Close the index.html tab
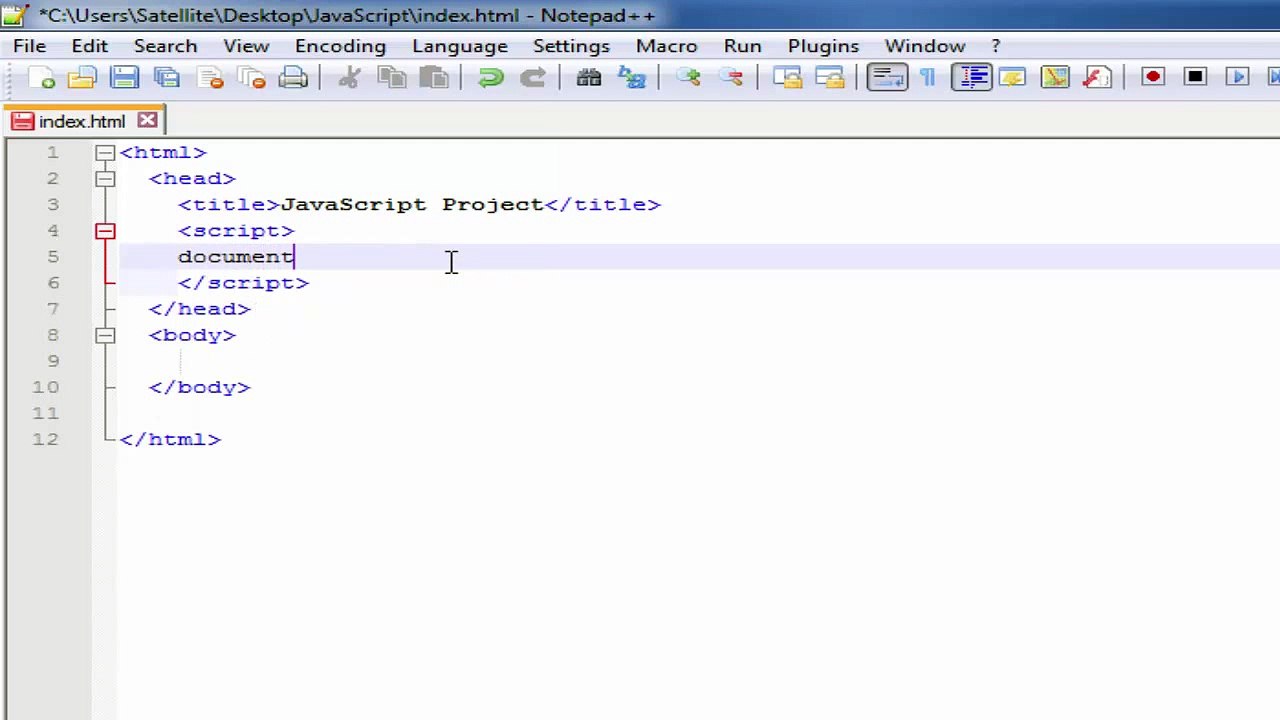 point(147,121)
